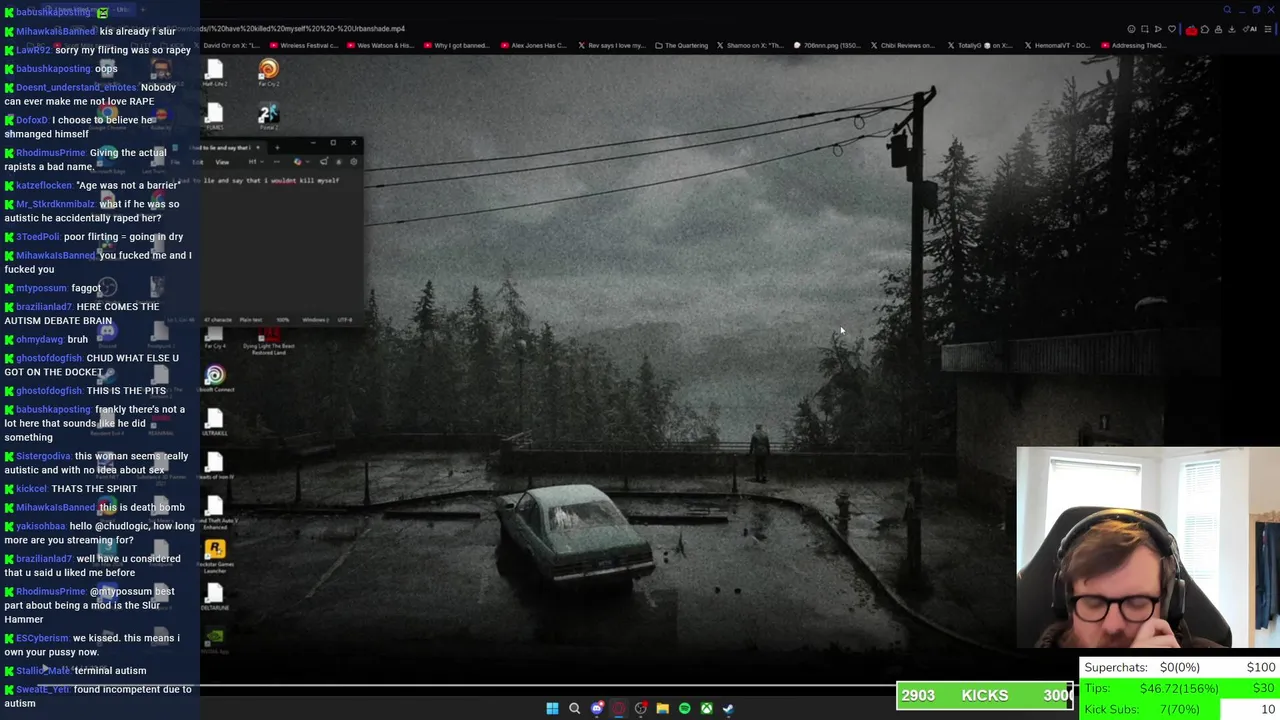Open the Steam taskbar icon
The height and width of the screenshot is (720, 1280).
click(x=728, y=708)
